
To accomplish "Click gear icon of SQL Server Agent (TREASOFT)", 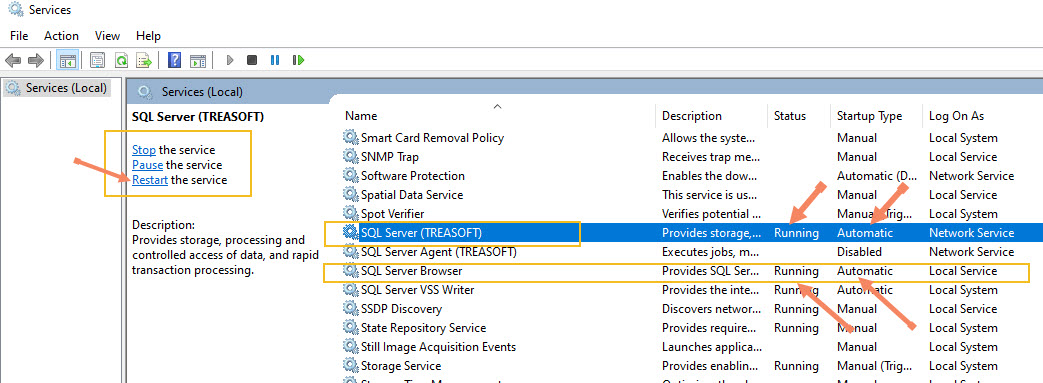I will tap(350, 252).
